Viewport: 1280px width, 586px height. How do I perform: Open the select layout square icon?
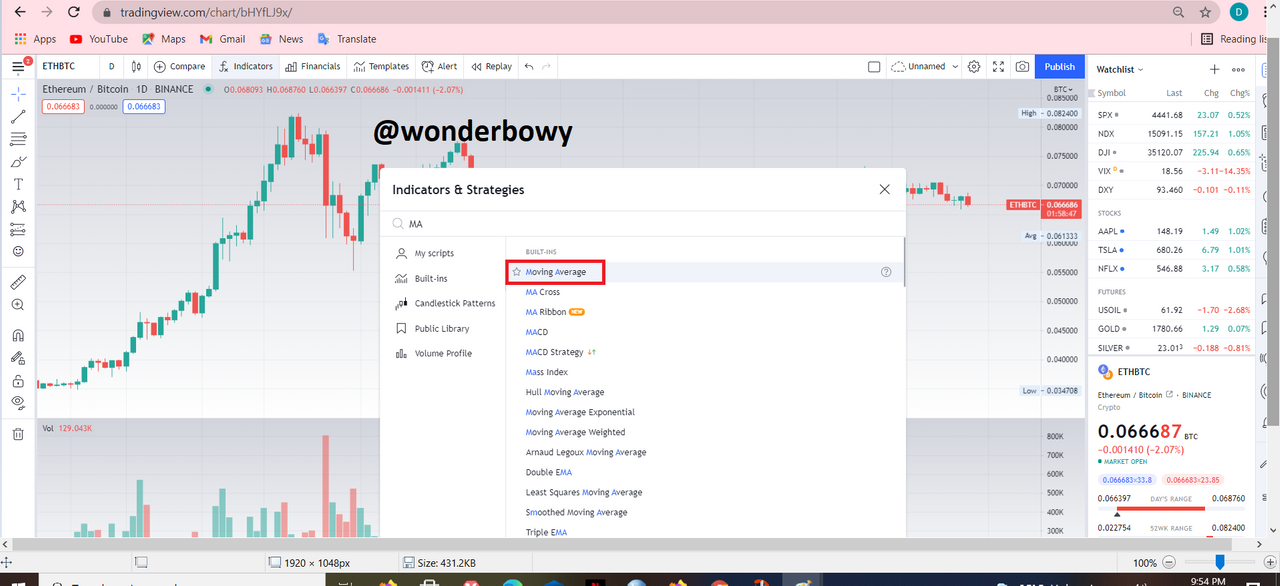874,67
